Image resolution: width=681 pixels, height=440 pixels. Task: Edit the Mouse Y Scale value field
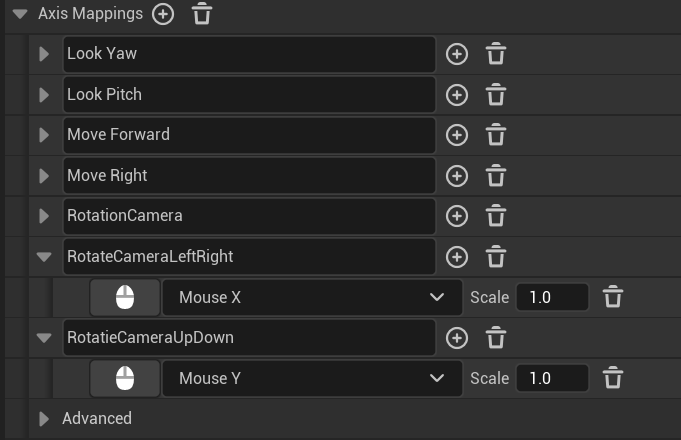(x=551, y=378)
